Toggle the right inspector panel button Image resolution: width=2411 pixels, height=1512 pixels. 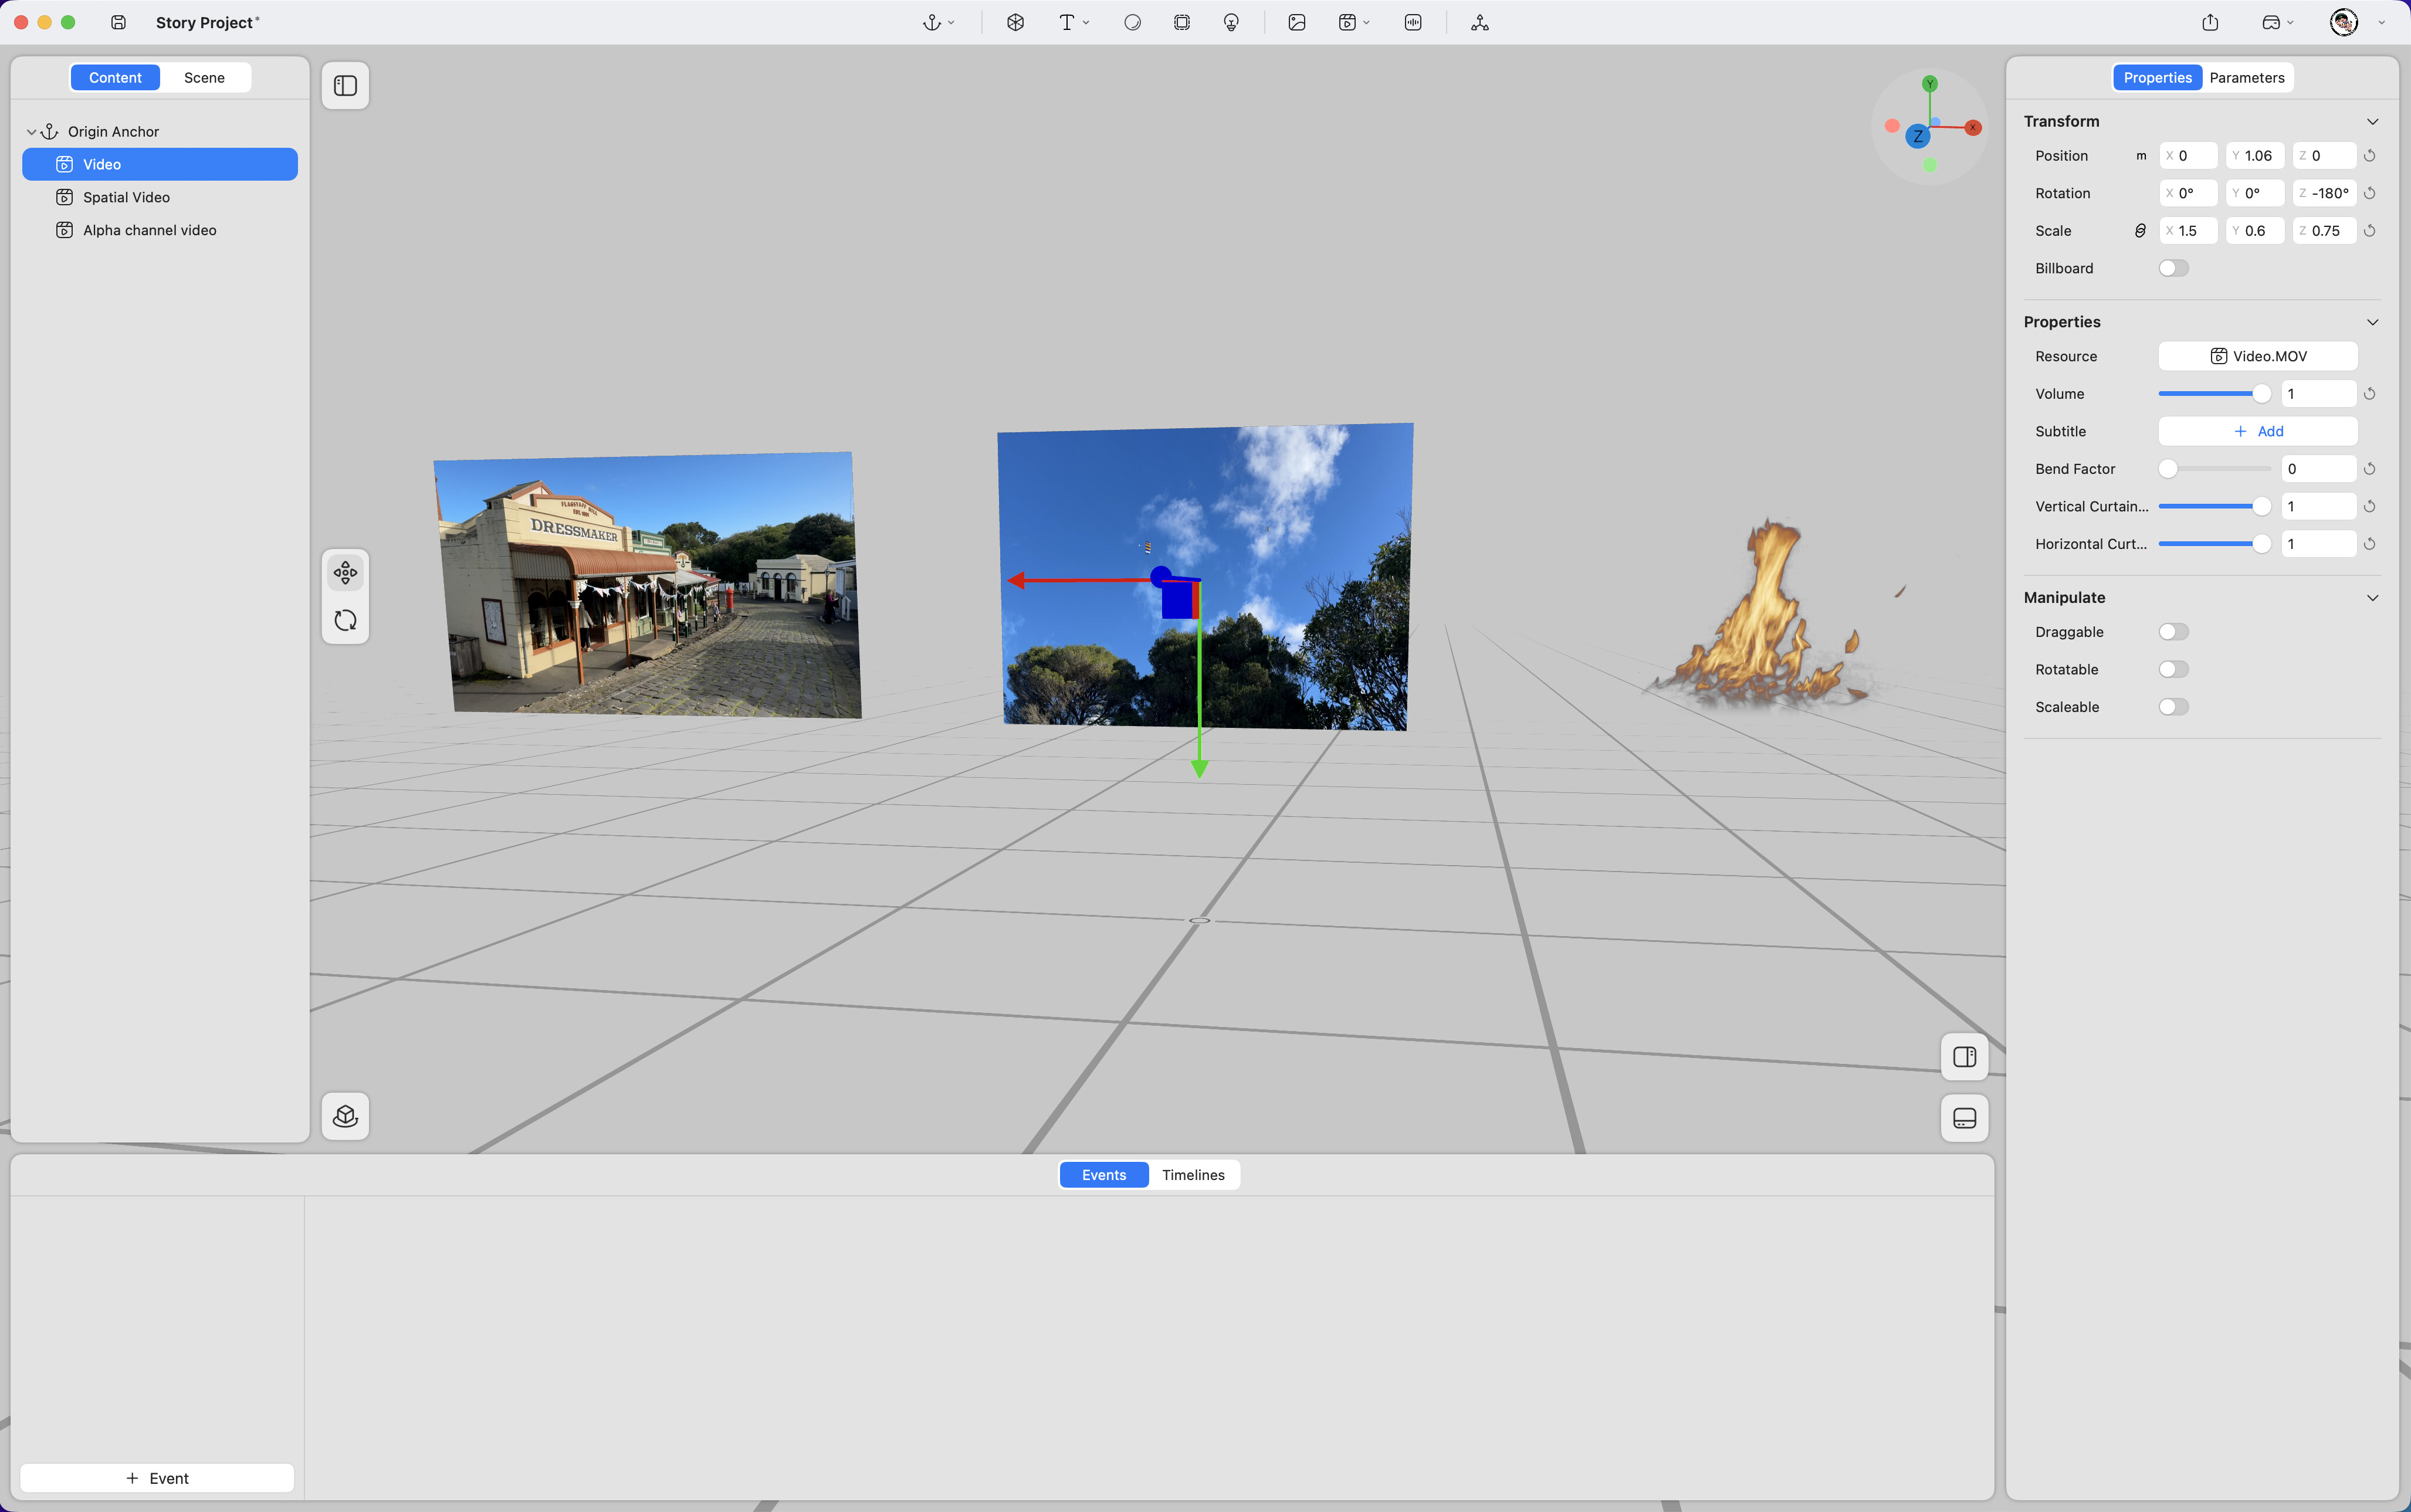(x=1964, y=1057)
